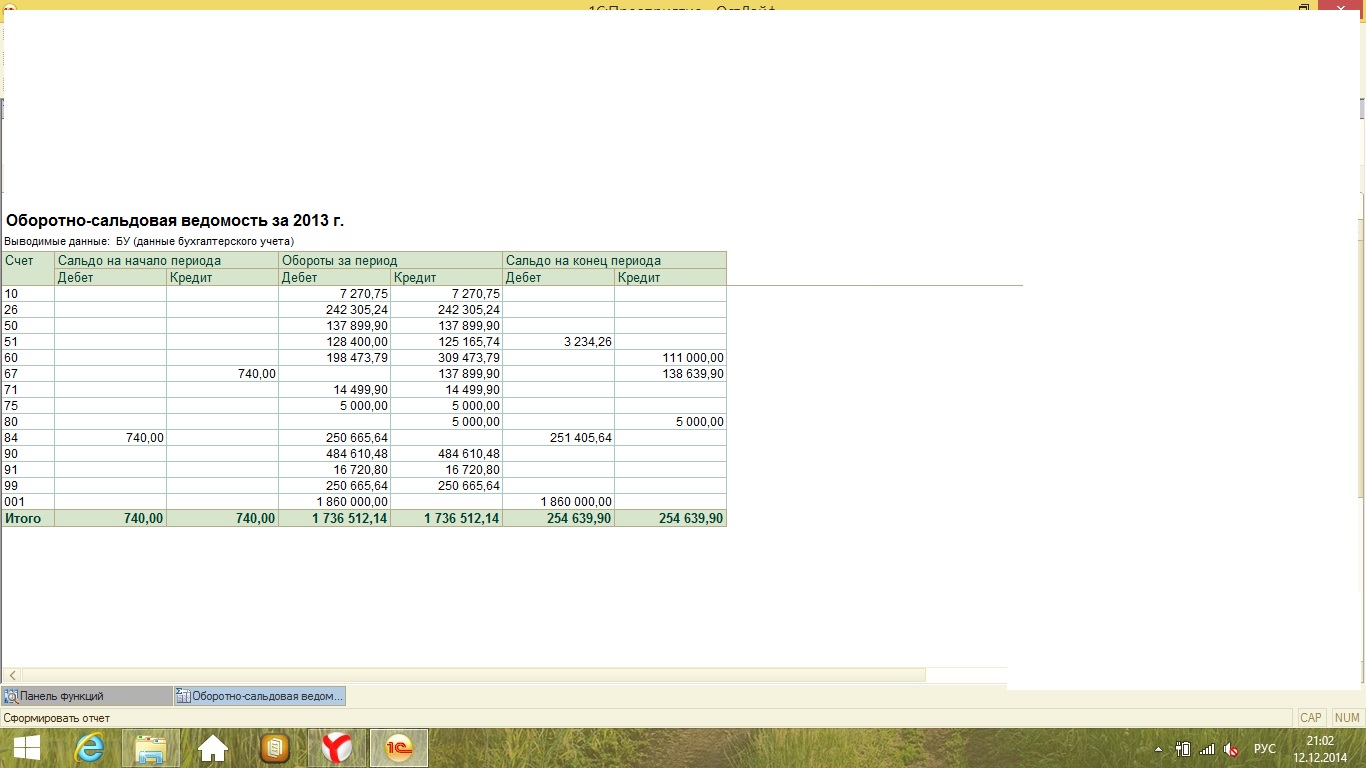Open the РУС input language switcher

coord(1265,749)
